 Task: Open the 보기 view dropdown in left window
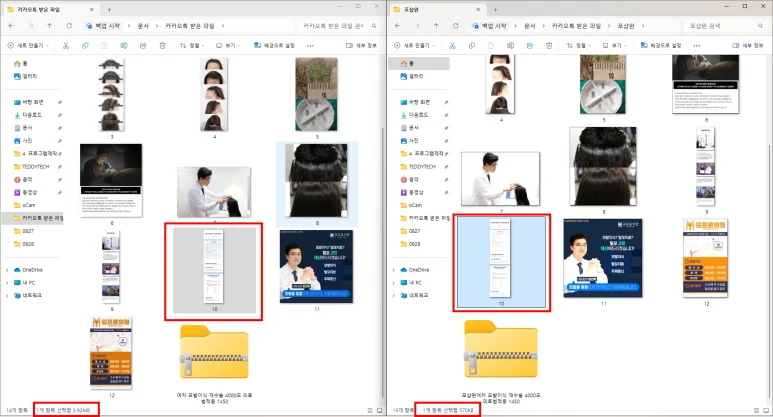(x=228, y=45)
